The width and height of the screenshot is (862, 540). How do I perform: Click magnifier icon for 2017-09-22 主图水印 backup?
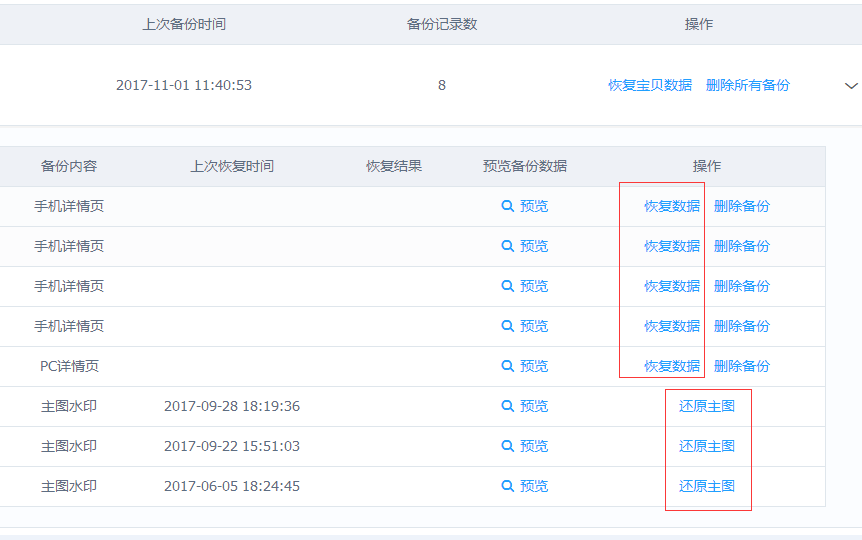[507, 447]
